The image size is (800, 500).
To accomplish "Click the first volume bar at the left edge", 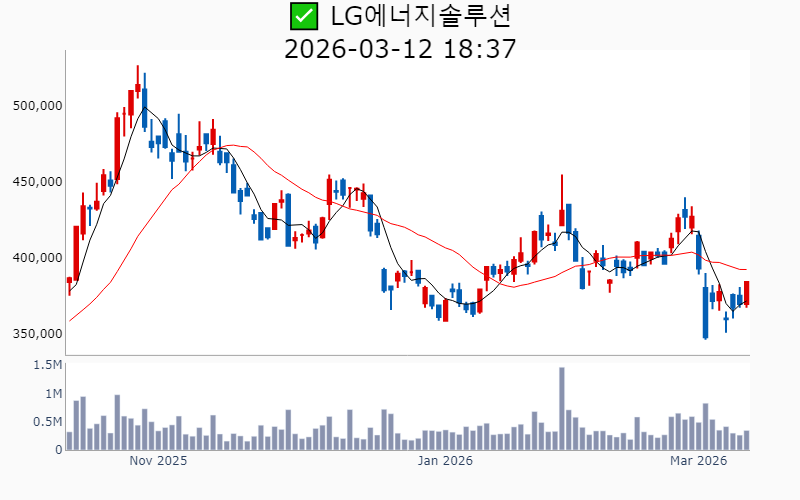I will [69, 440].
